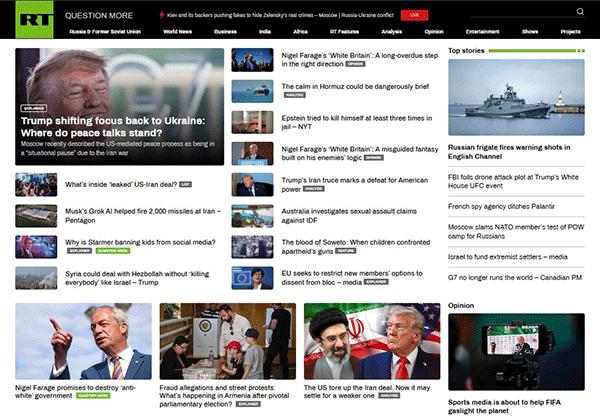Click the Nigel Farage pointing photo card
Image resolution: width=600 pixels, height=418 pixels.
pos(83,341)
